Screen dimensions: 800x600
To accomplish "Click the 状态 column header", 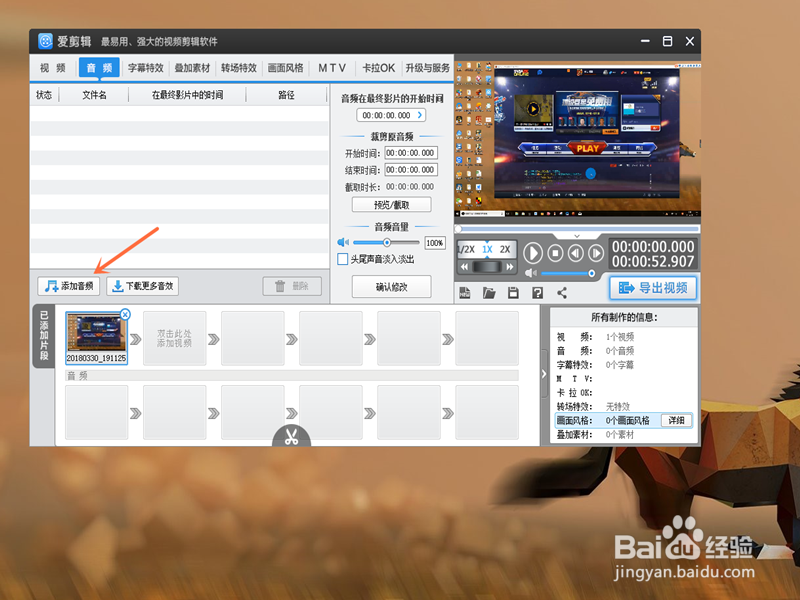I will [x=44, y=95].
